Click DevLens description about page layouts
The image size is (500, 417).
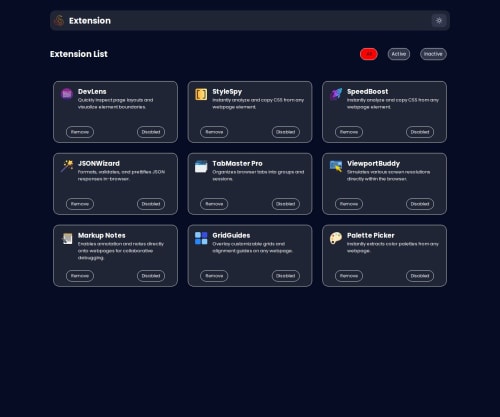click(x=115, y=103)
